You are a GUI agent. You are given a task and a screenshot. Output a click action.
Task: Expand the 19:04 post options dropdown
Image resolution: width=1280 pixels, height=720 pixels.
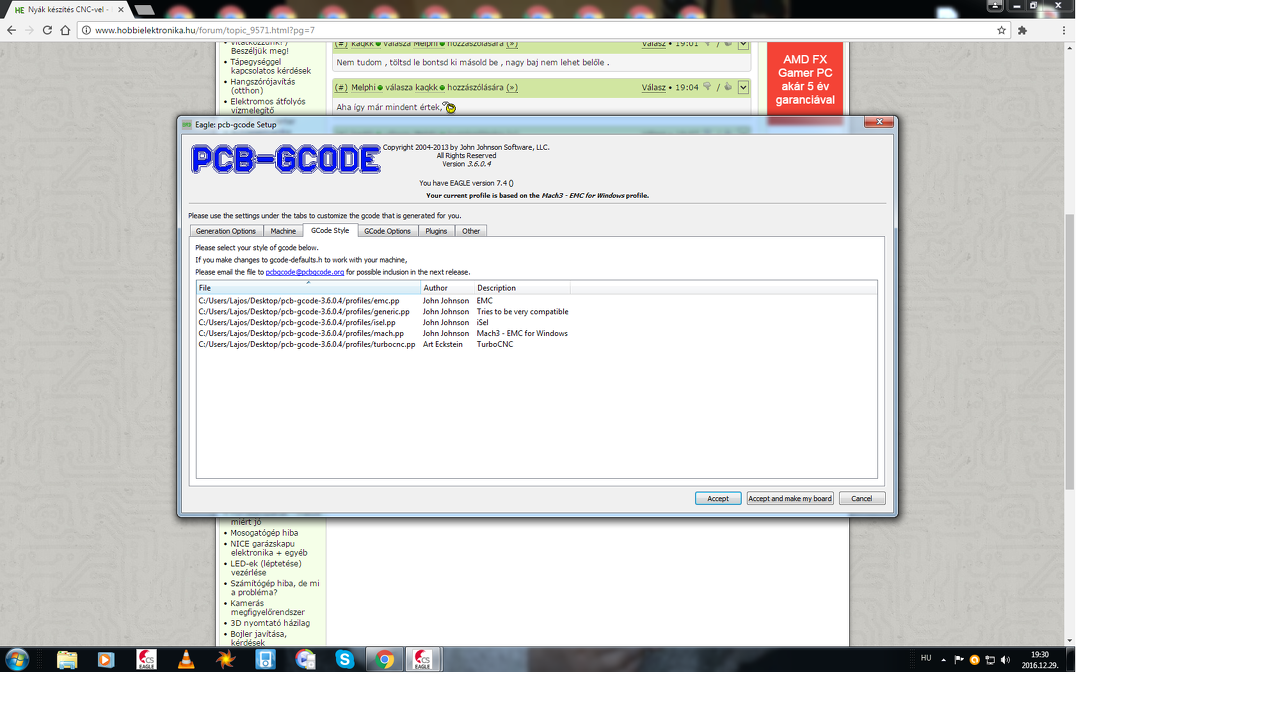pyautogui.click(x=743, y=87)
